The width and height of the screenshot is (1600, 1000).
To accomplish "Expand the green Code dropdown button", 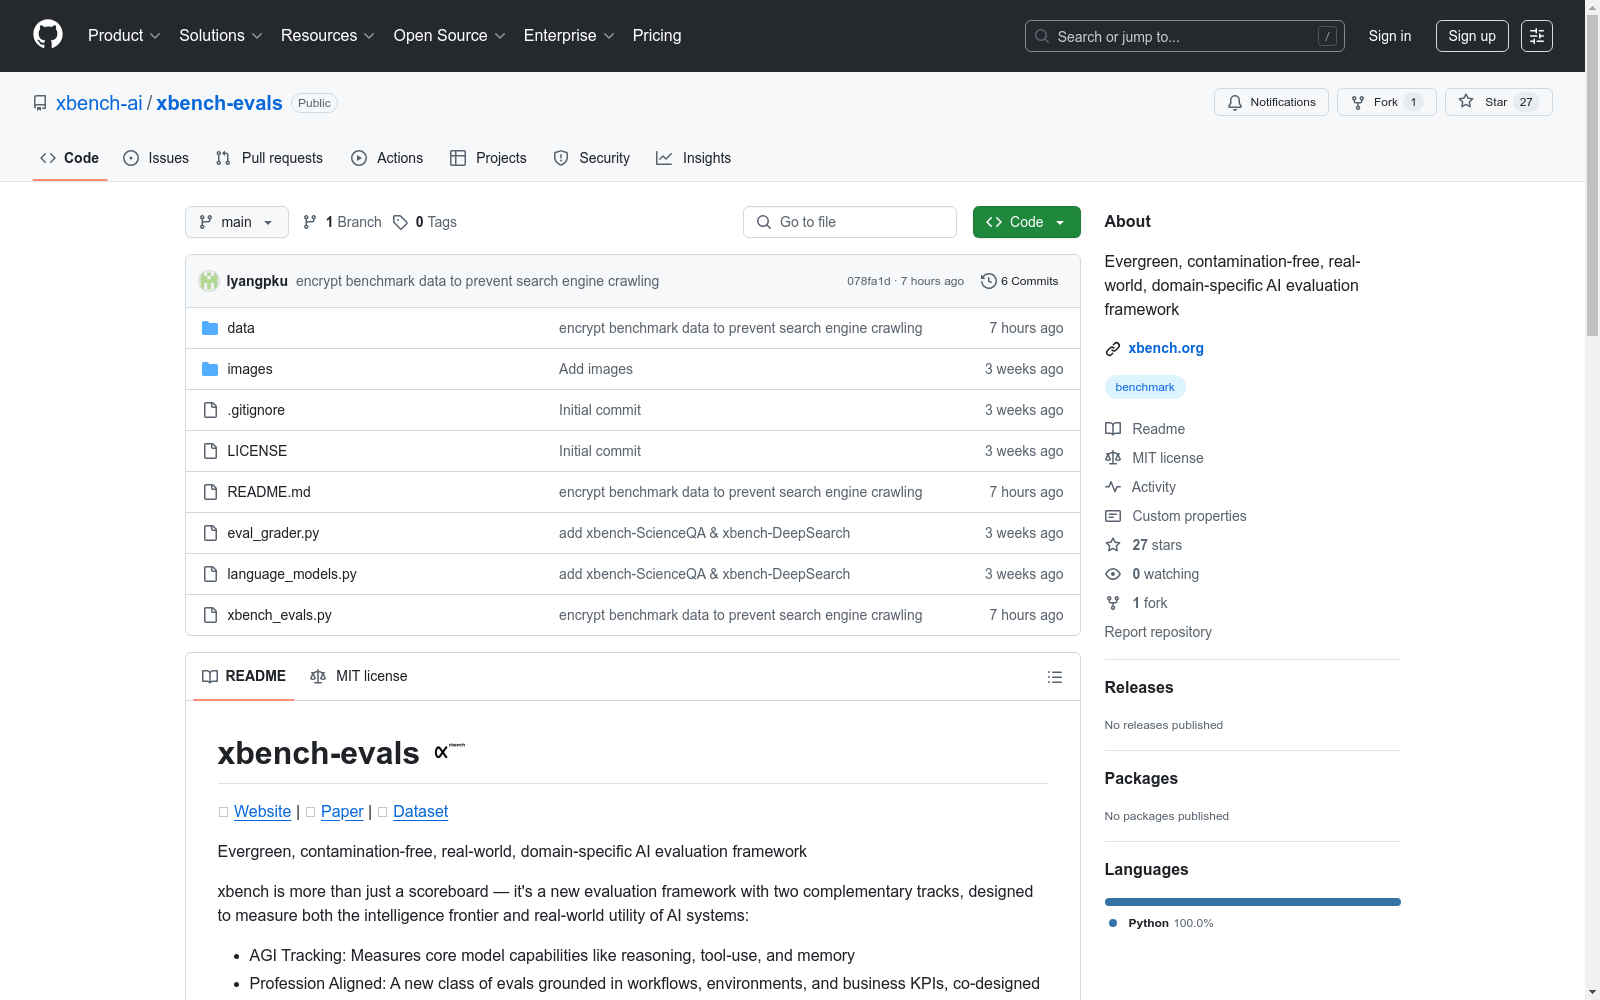I will click(x=1027, y=222).
